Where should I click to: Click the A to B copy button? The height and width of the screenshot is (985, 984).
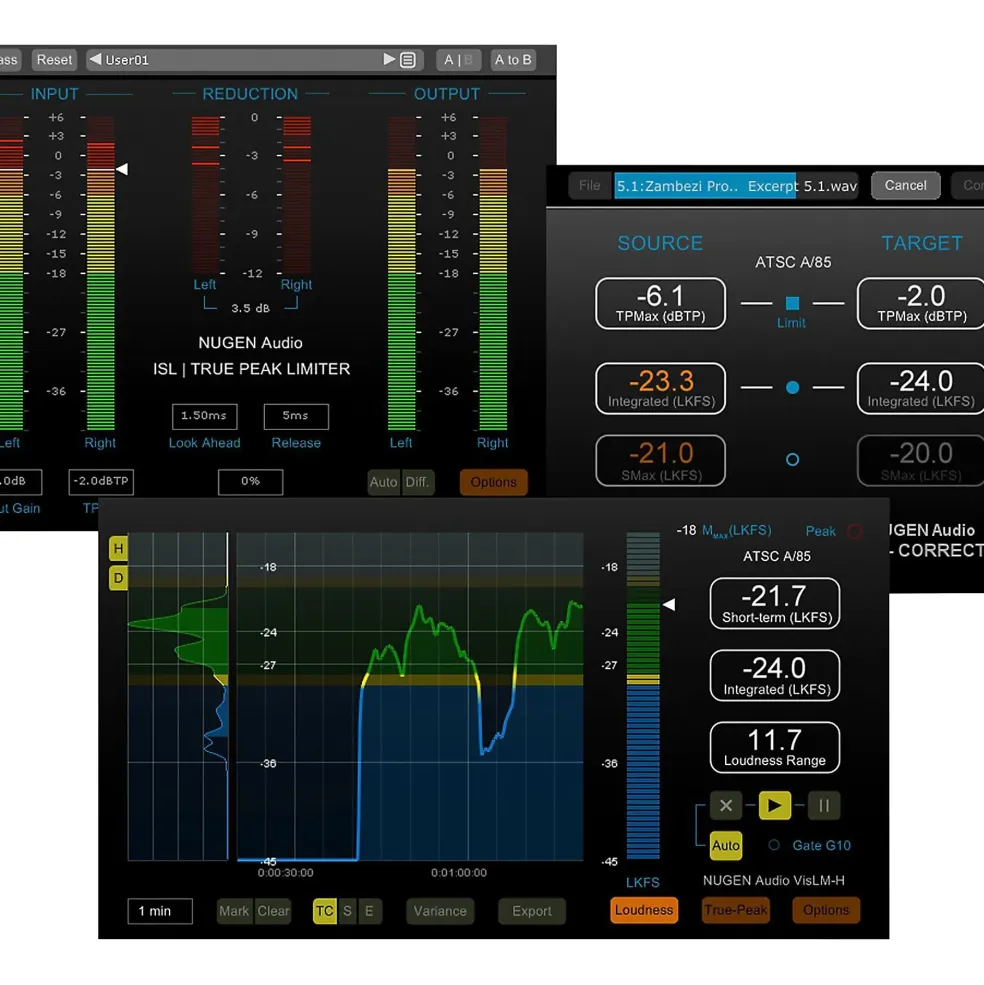pos(513,60)
